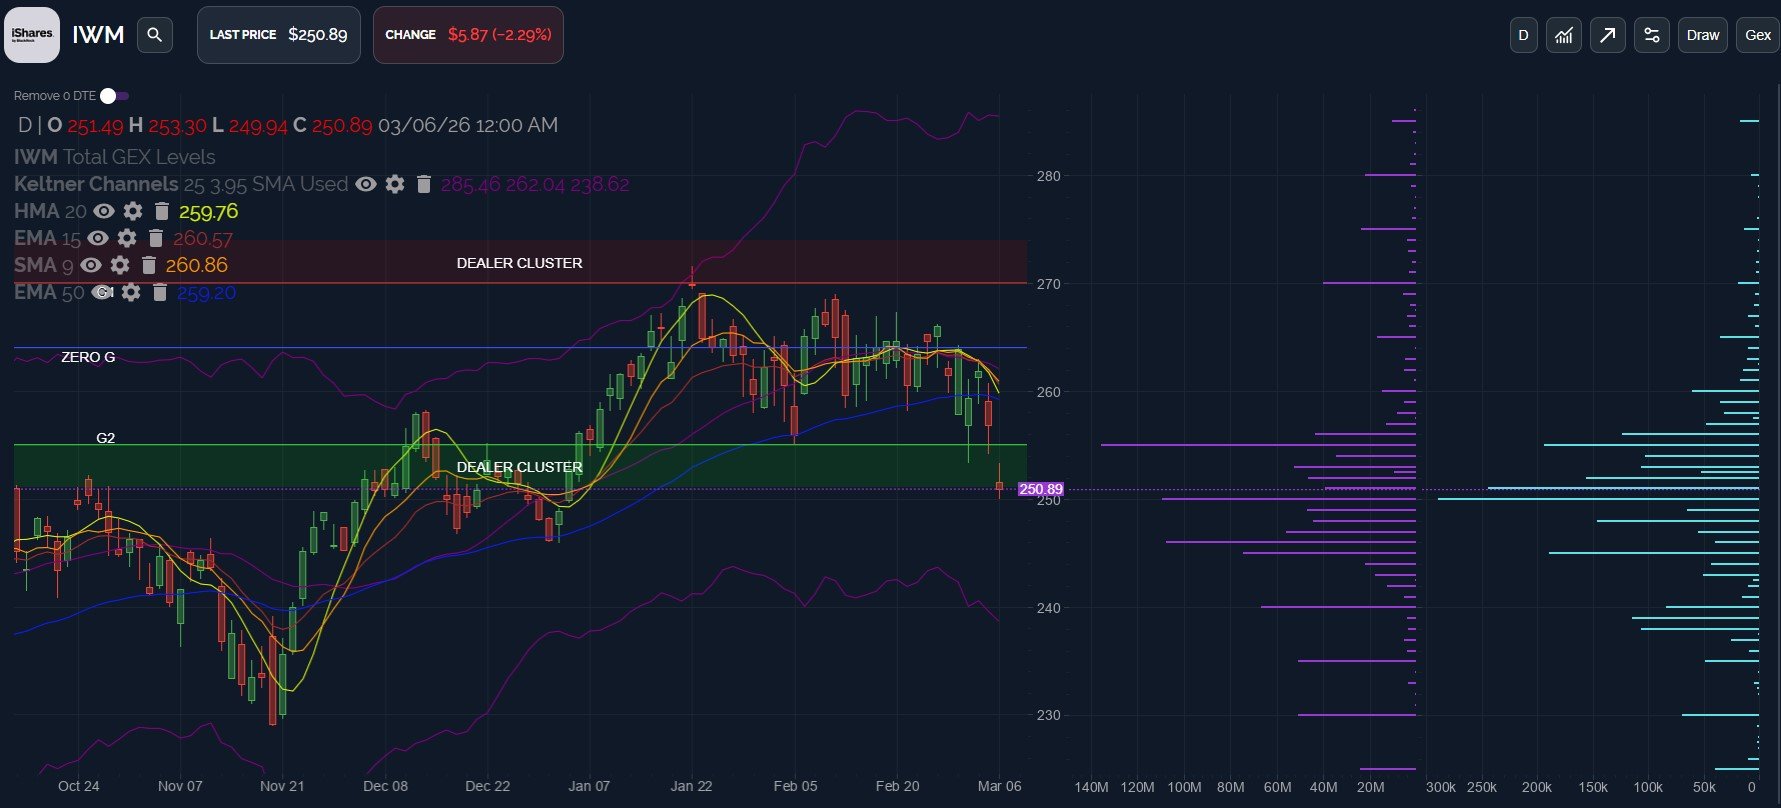1781x808 pixels.
Task: Click the 300k volume axis label
Action: (1441, 787)
